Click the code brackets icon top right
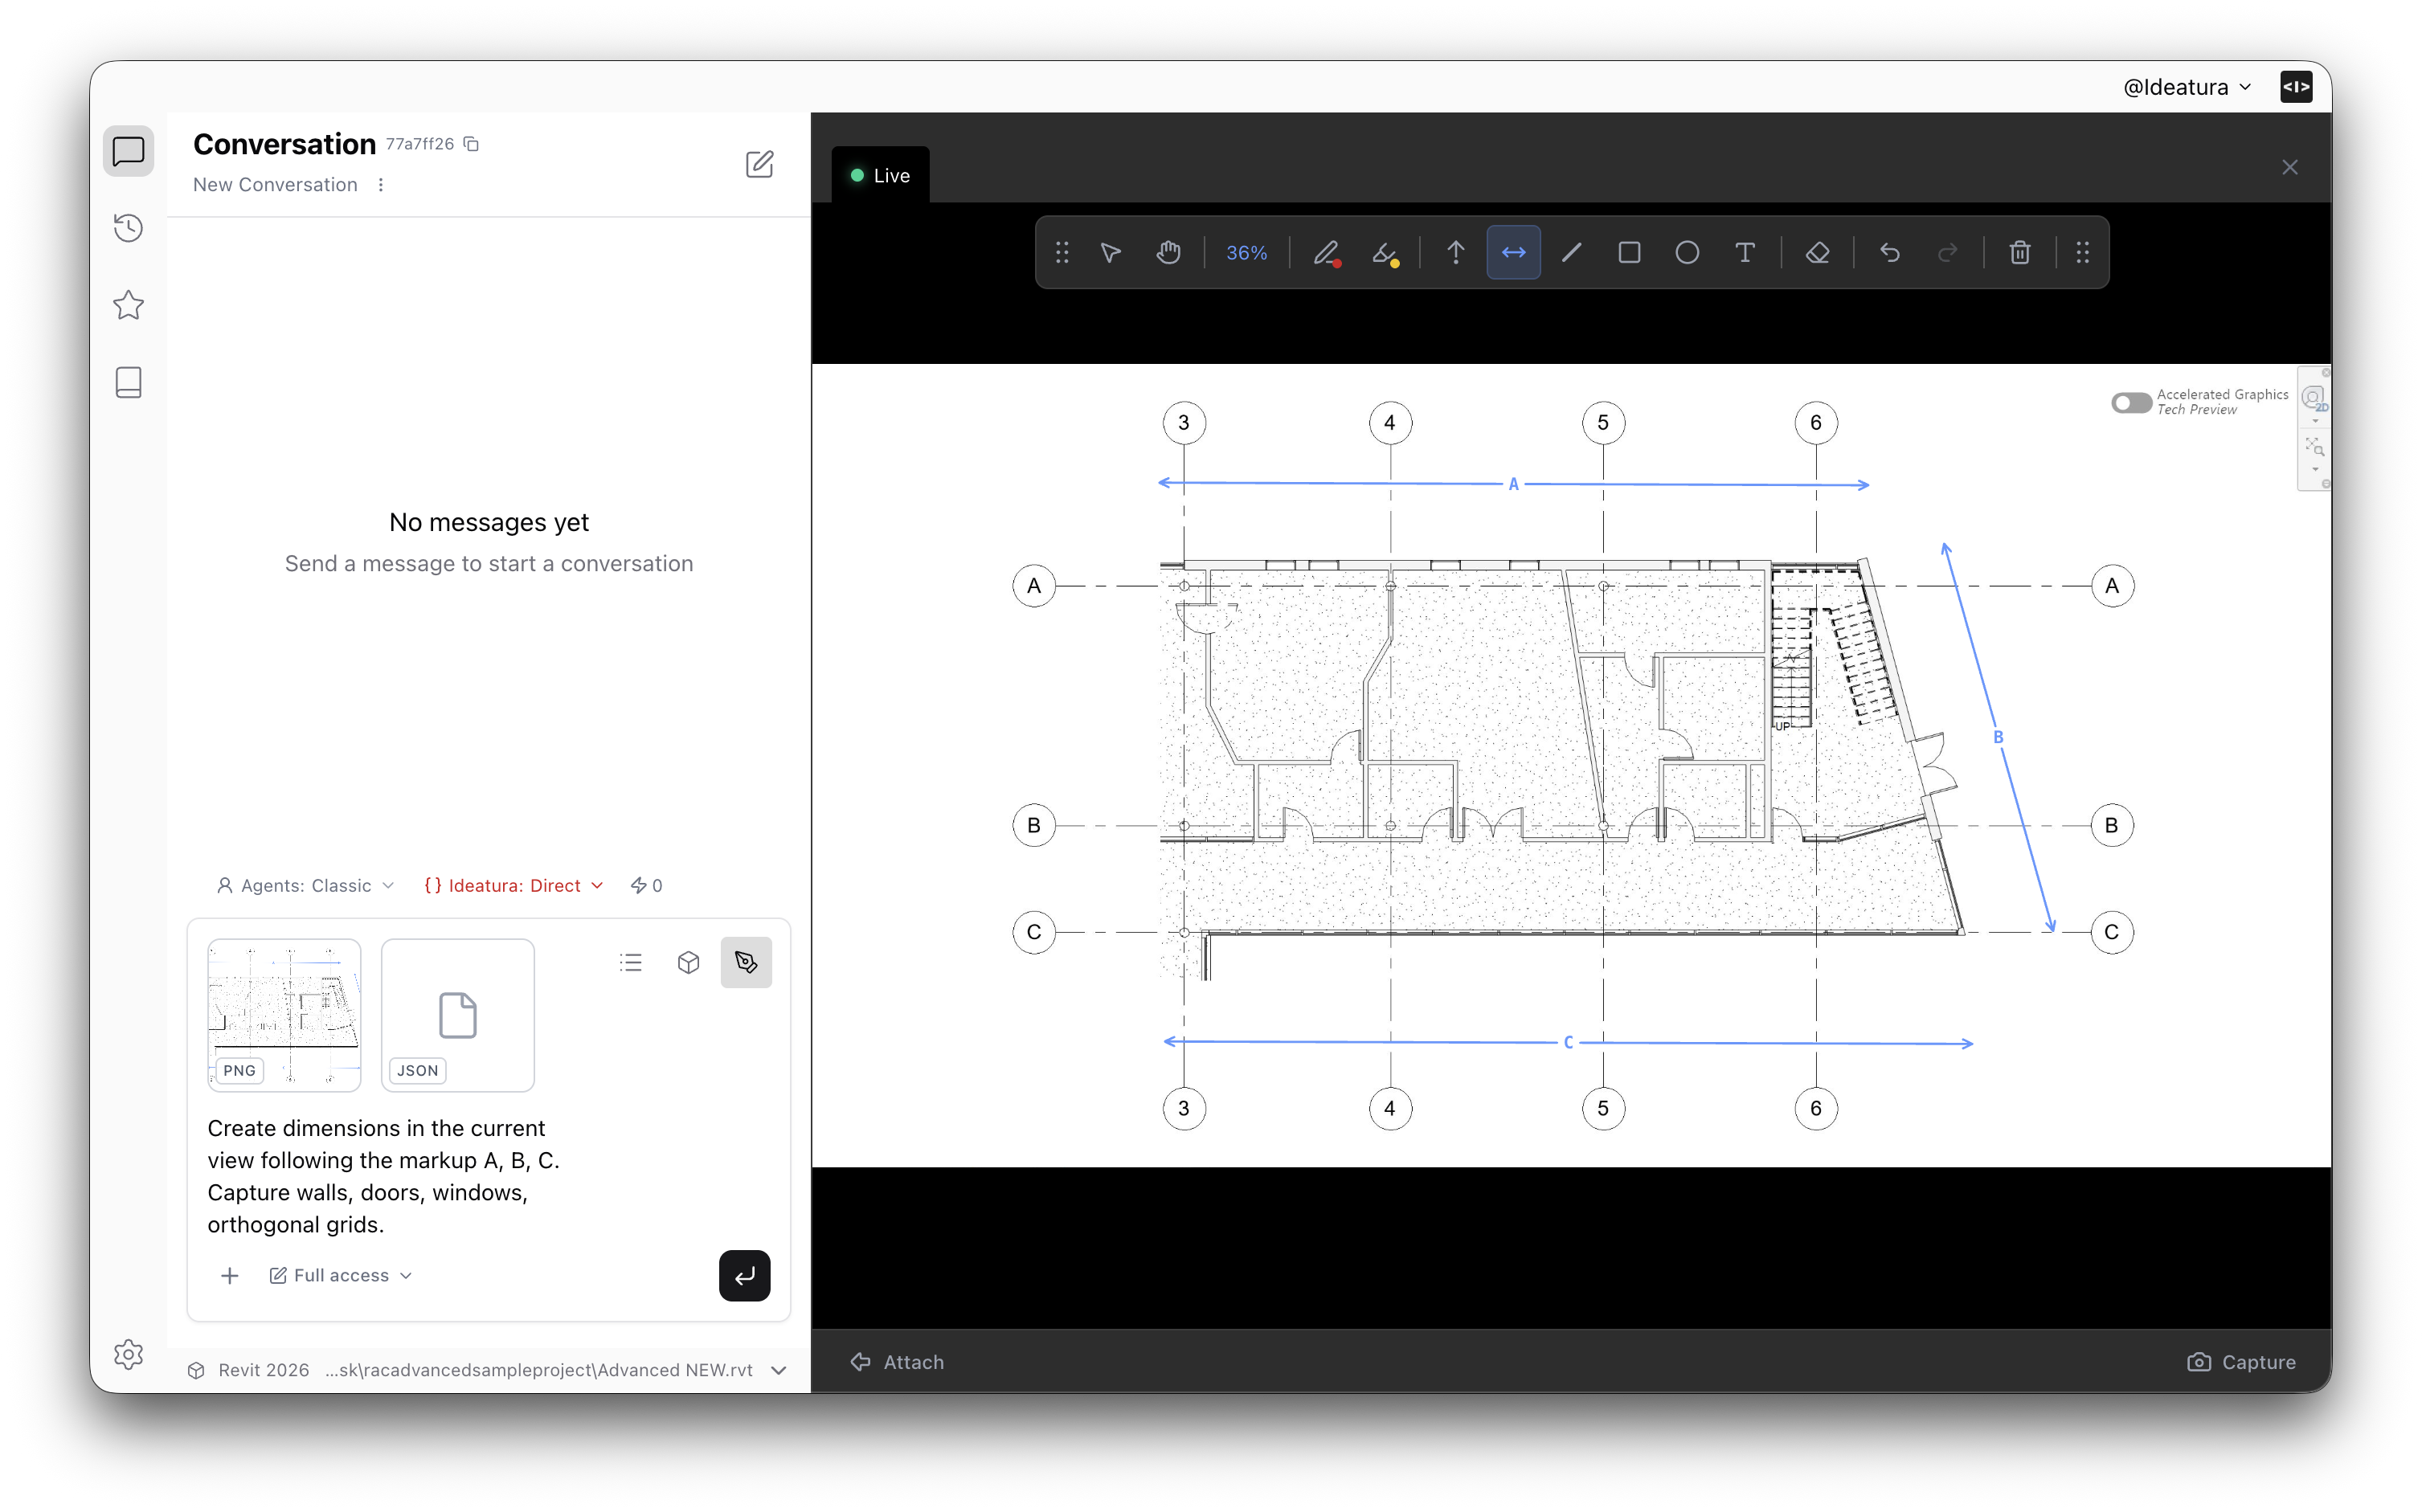Image resolution: width=2422 pixels, height=1512 pixels. click(x=2296, y=87)
